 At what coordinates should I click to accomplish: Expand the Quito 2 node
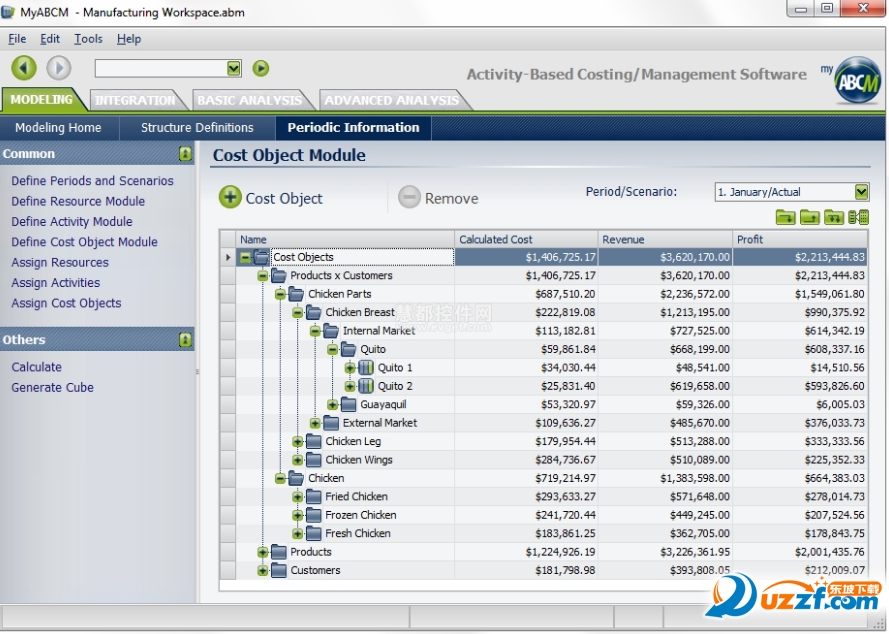pos(350,386)
